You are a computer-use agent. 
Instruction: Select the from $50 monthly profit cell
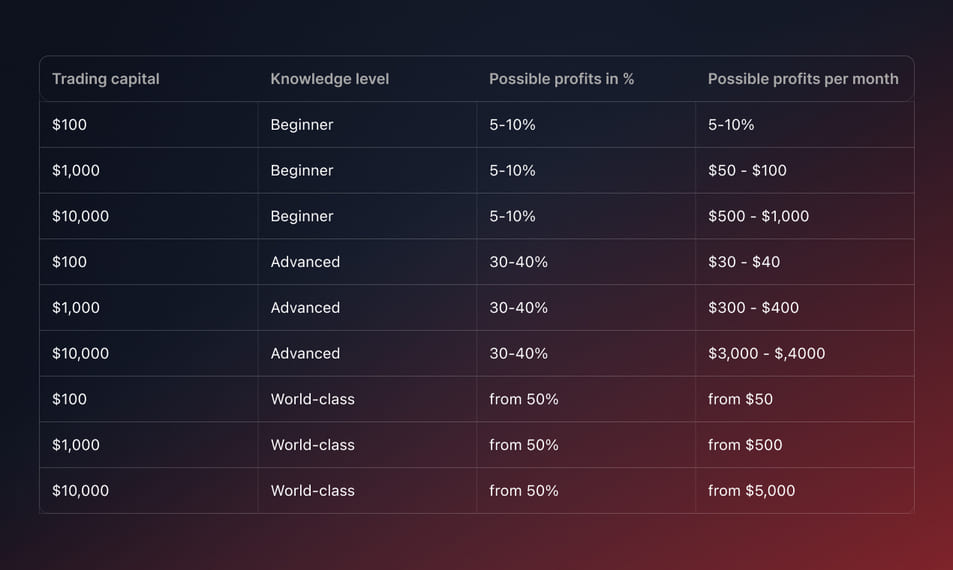point(740,399)
